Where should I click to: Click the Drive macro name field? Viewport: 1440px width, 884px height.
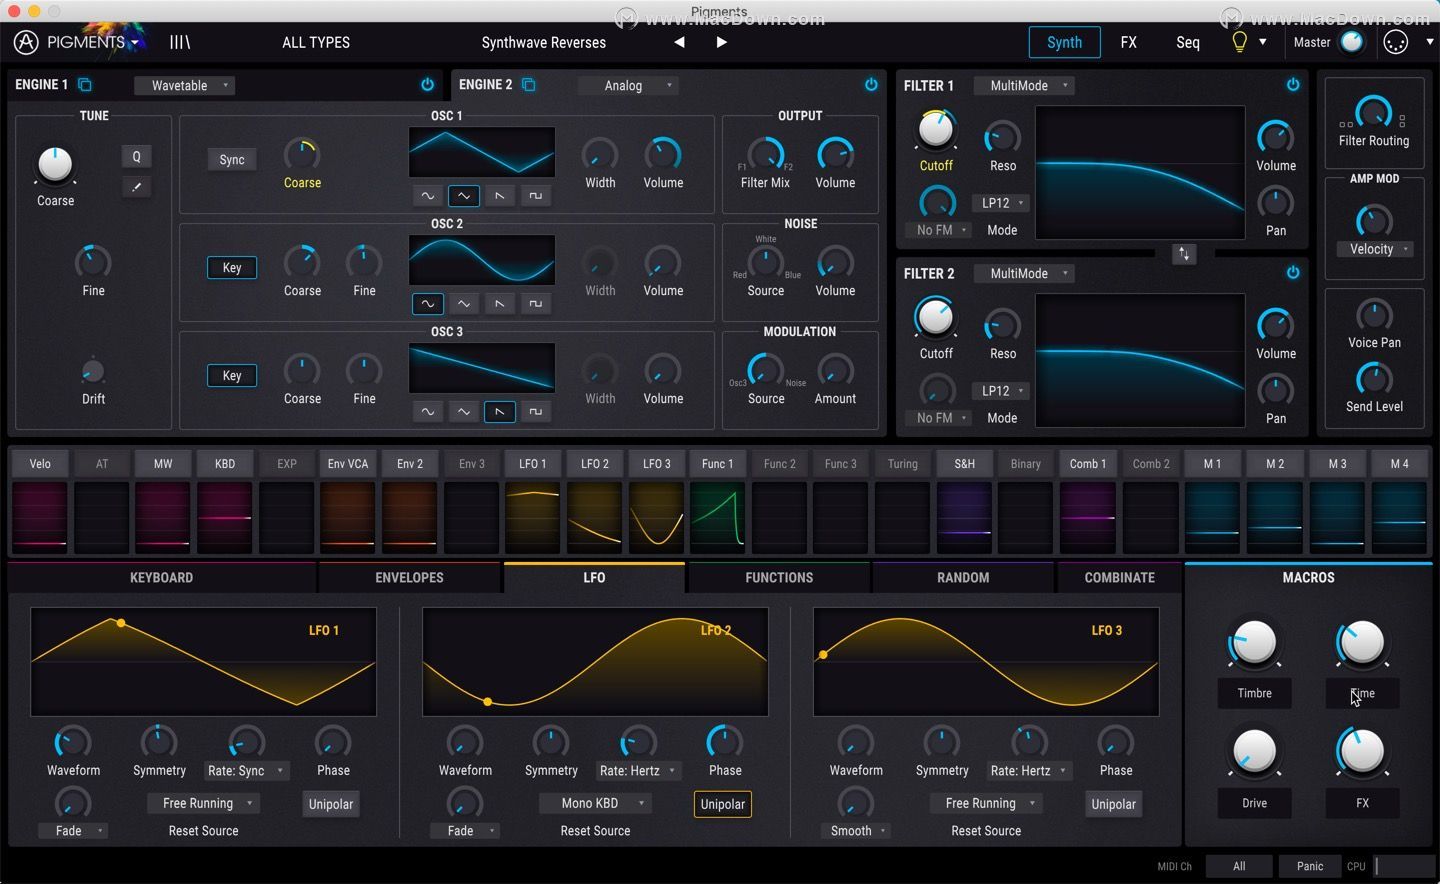1254,803
